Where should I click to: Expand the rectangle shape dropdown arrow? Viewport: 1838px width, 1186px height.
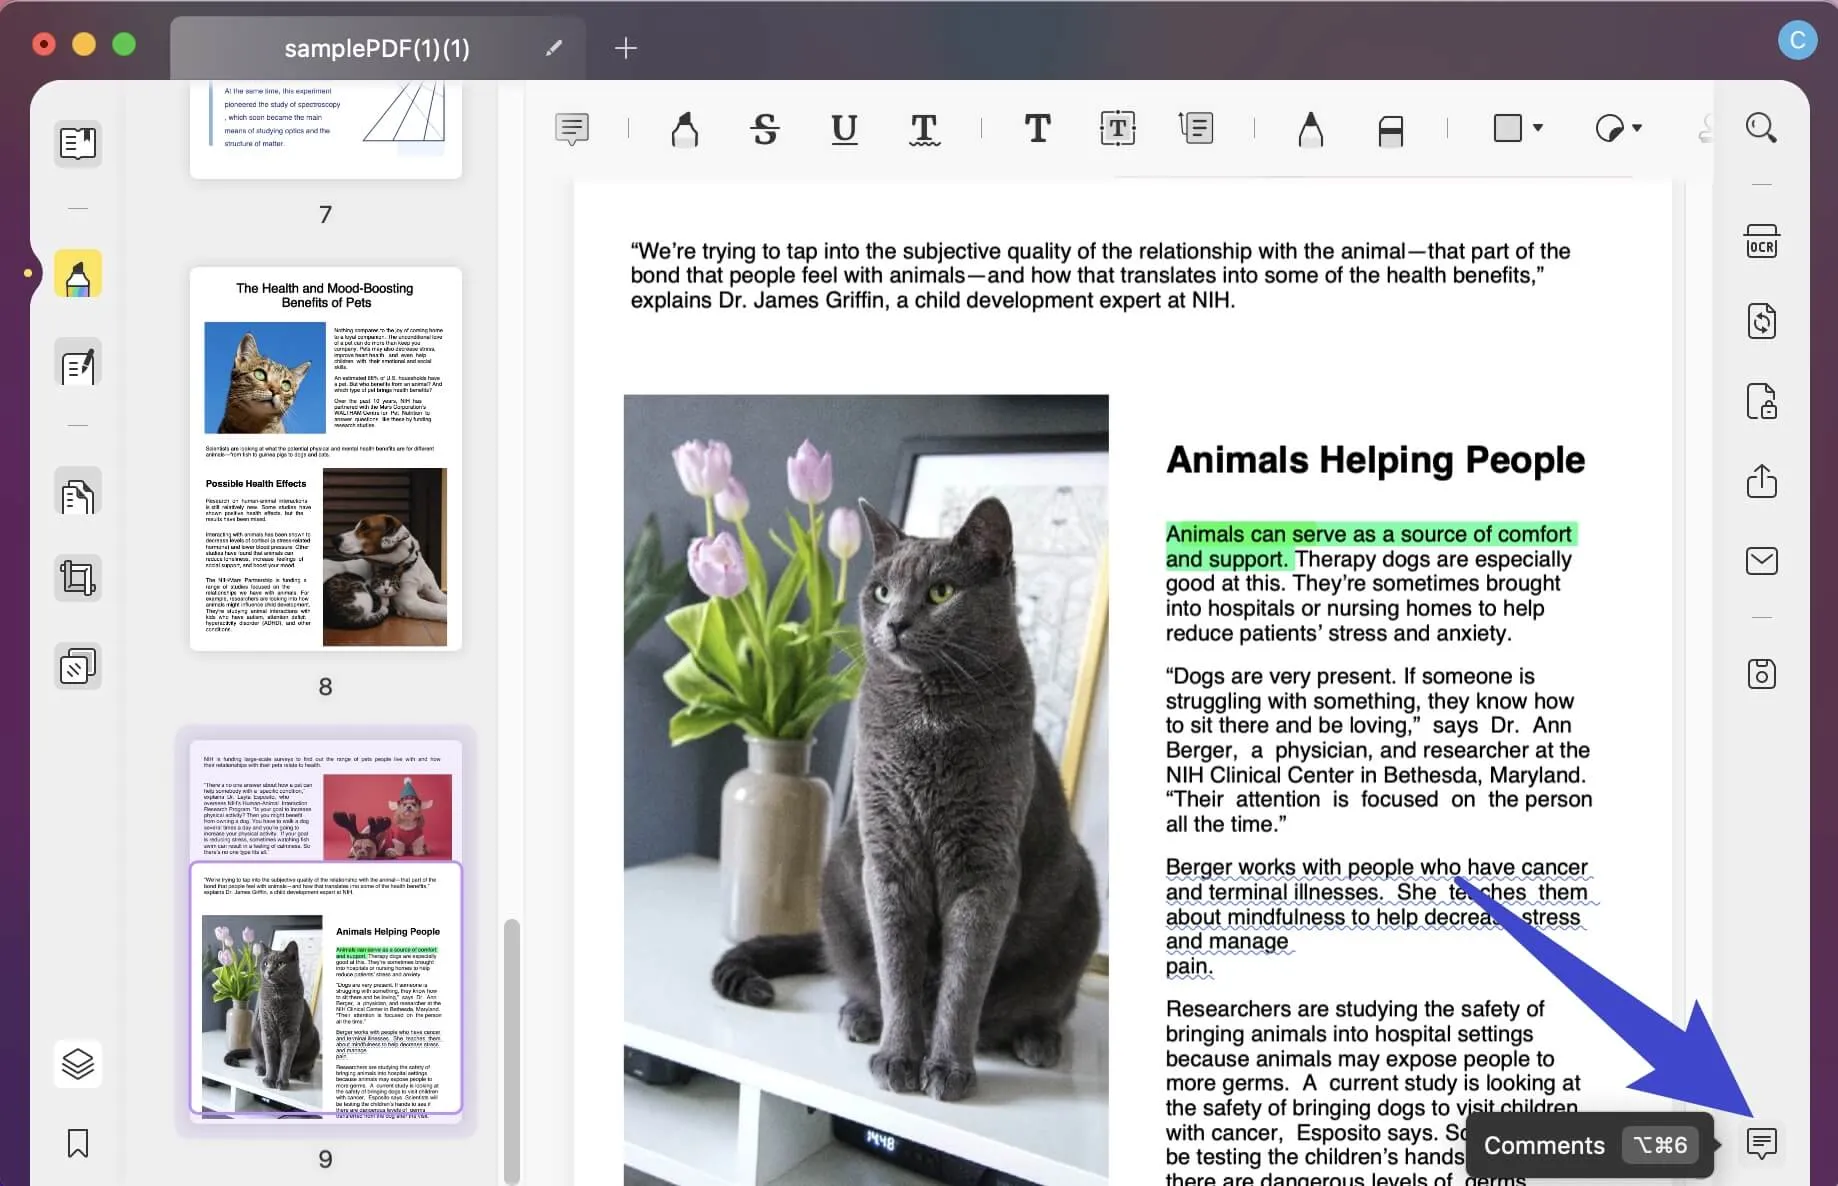click(1538, 128)
